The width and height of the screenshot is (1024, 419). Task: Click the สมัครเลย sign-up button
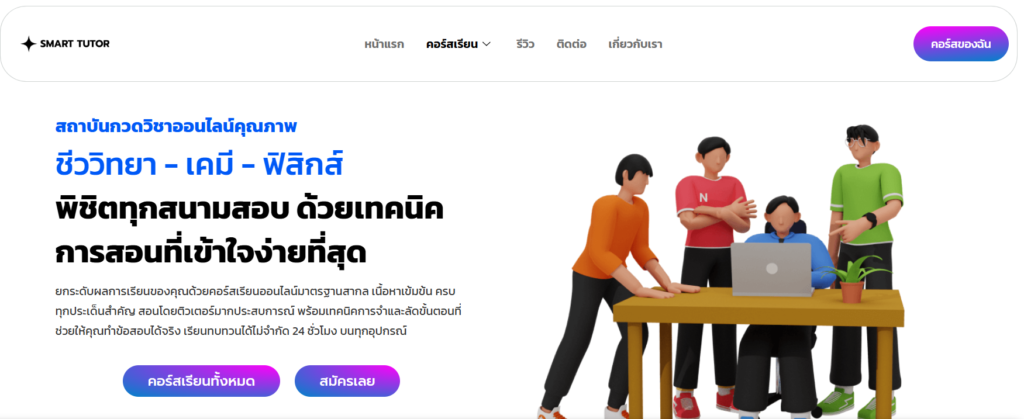(x=347, y=381)
